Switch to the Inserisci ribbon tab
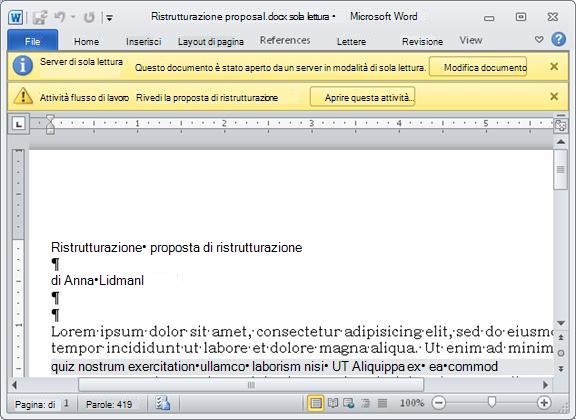Screen dimensions: 576x420 tap(143, 42)
